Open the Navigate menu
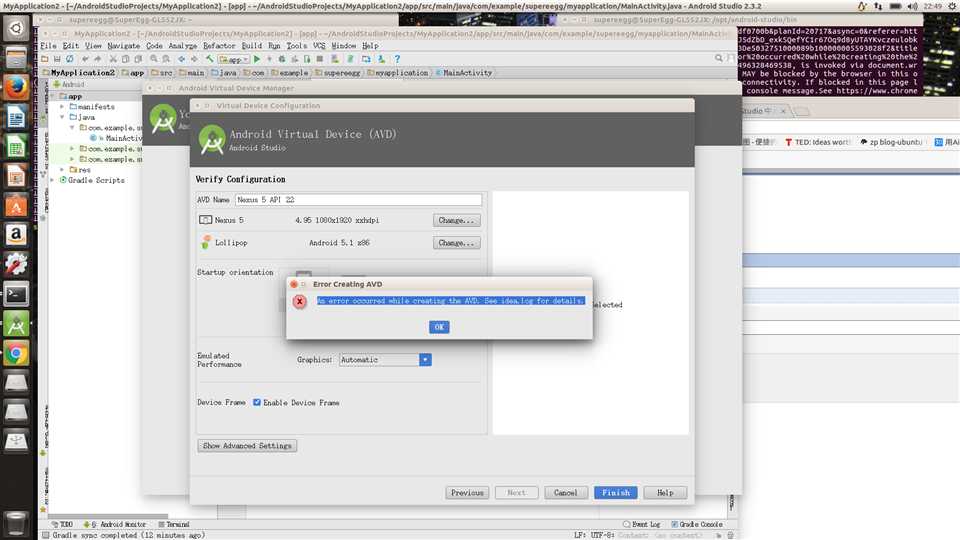This screenshot has width=960, height=540. pos(123,46)
